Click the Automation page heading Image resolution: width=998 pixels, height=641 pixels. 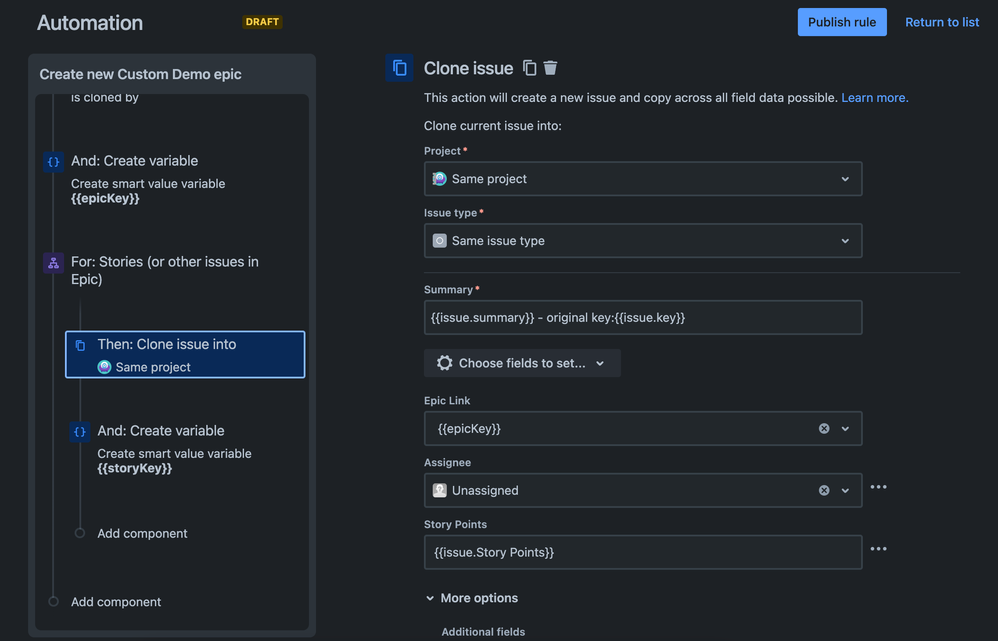(x=90, y=23)
